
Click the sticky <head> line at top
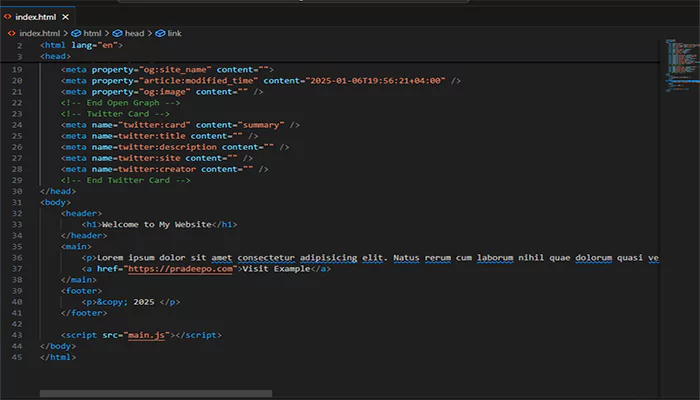pos(55,56)
